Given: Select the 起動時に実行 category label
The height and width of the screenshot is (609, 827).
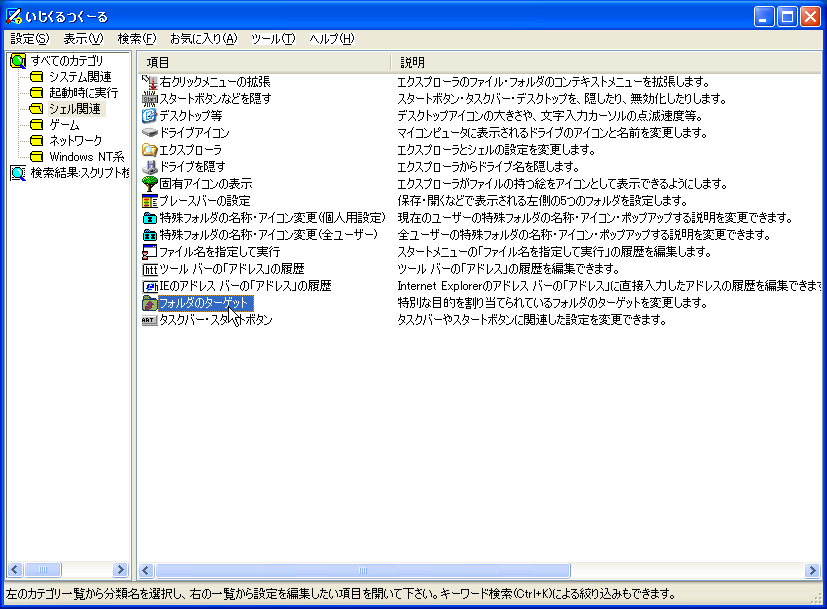Looking at the screenshot, I should click(x=83, y=93).
